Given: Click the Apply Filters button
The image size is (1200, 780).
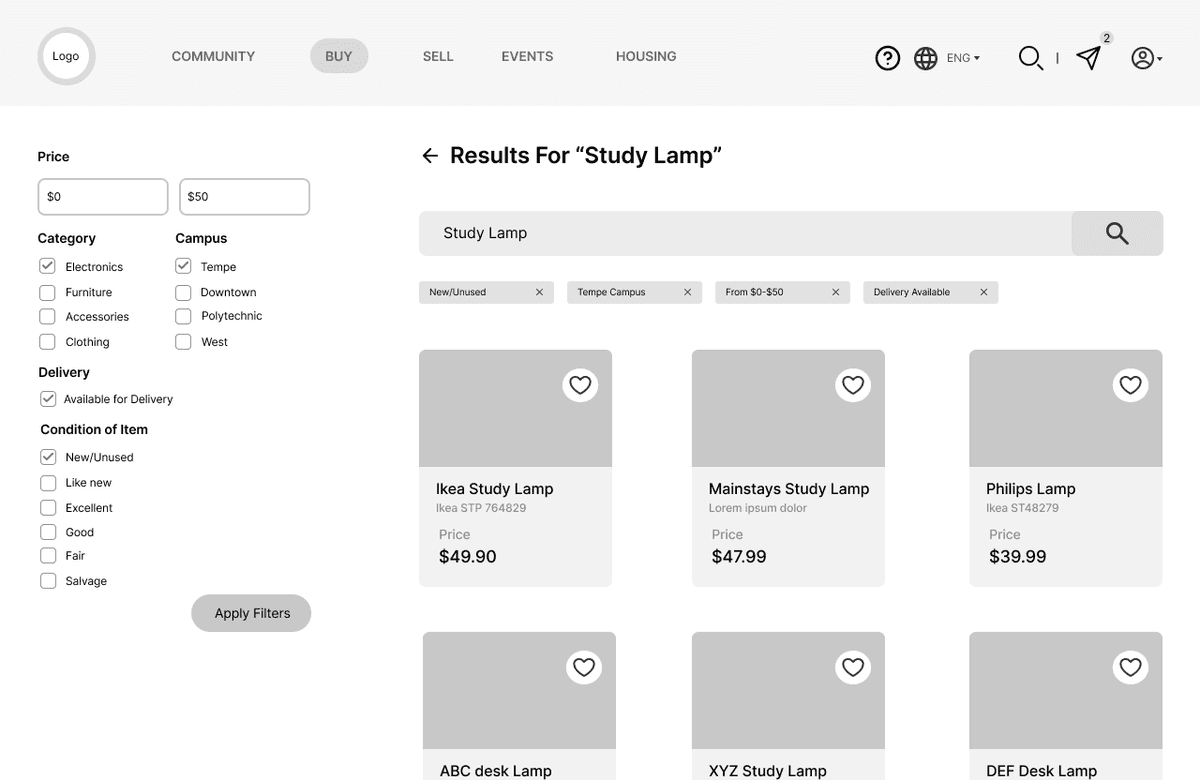Looking at the screenshot, I should pyautogui.click(x=251, y=613).
